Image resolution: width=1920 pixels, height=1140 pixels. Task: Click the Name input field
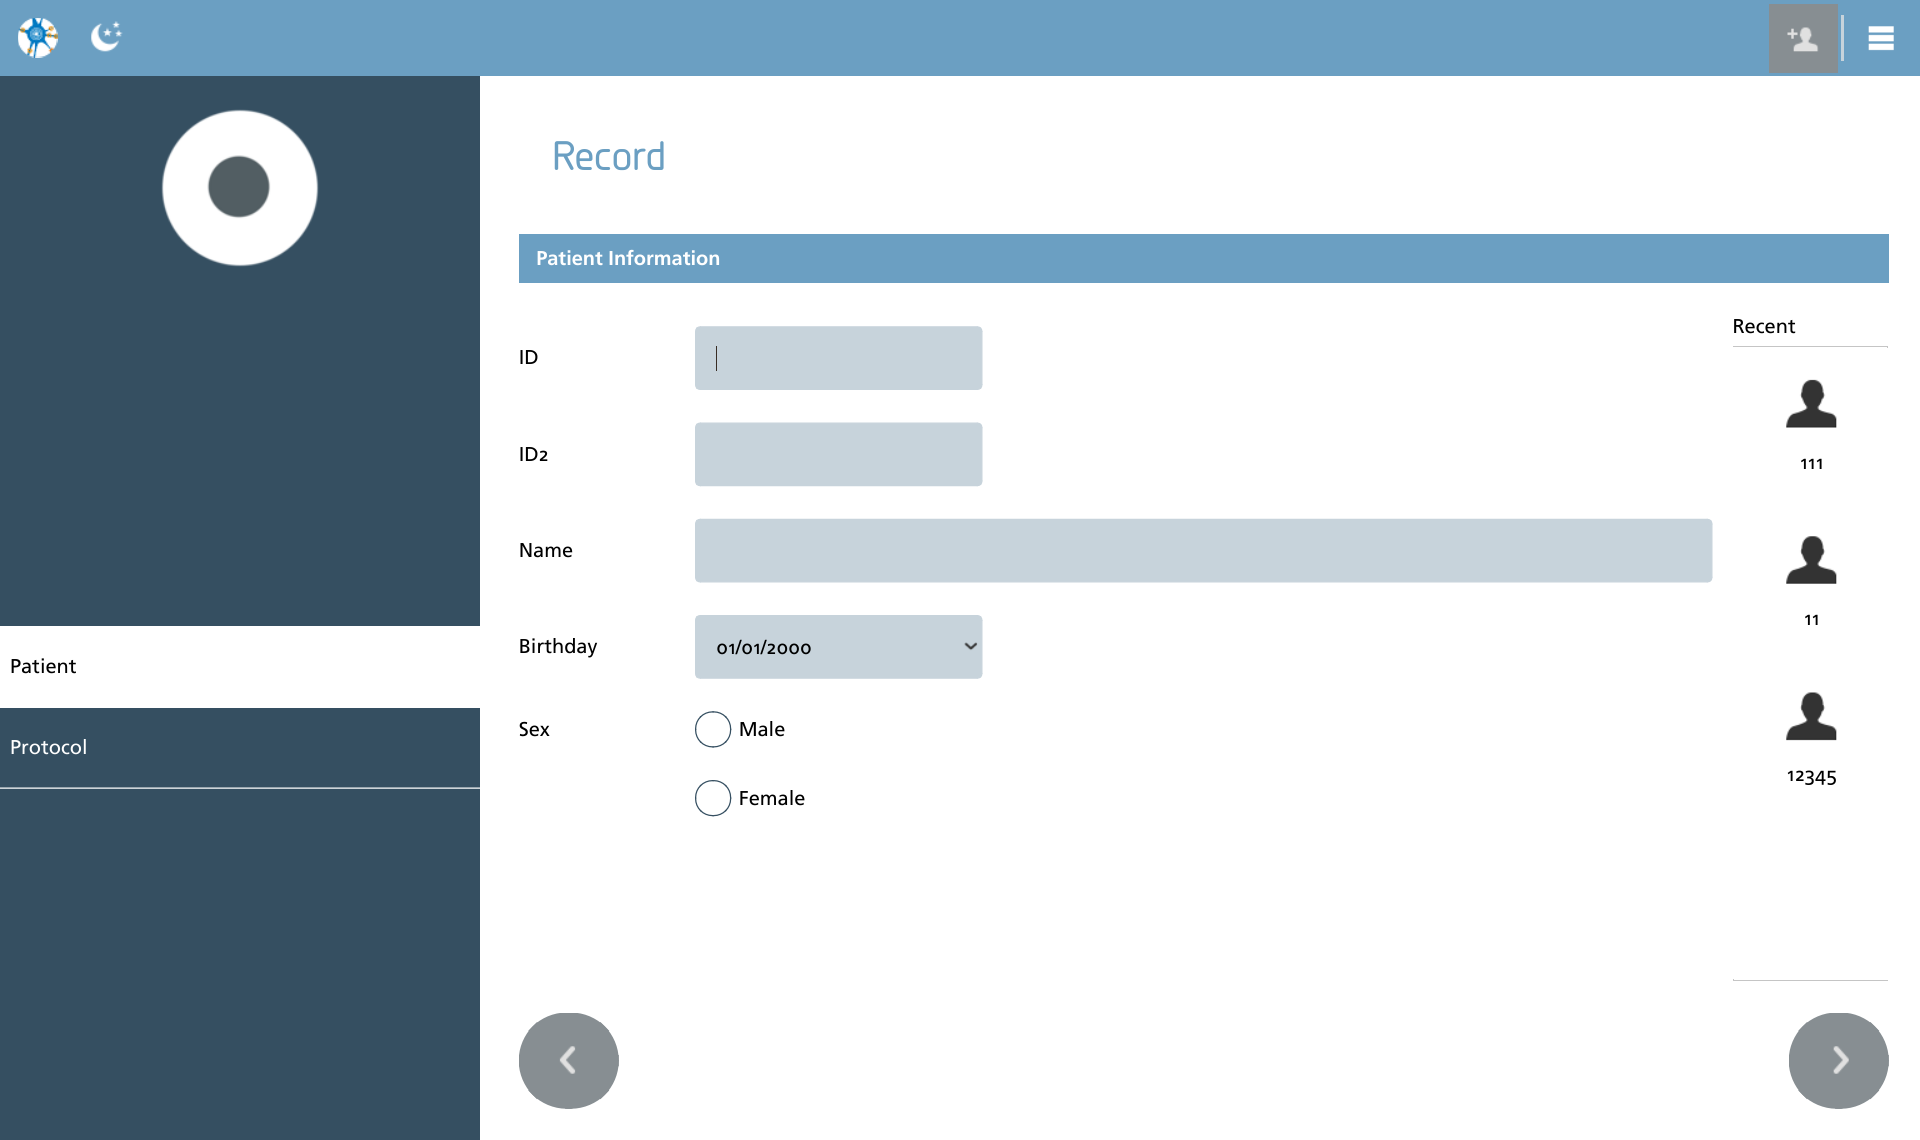tap(1203, 550)
